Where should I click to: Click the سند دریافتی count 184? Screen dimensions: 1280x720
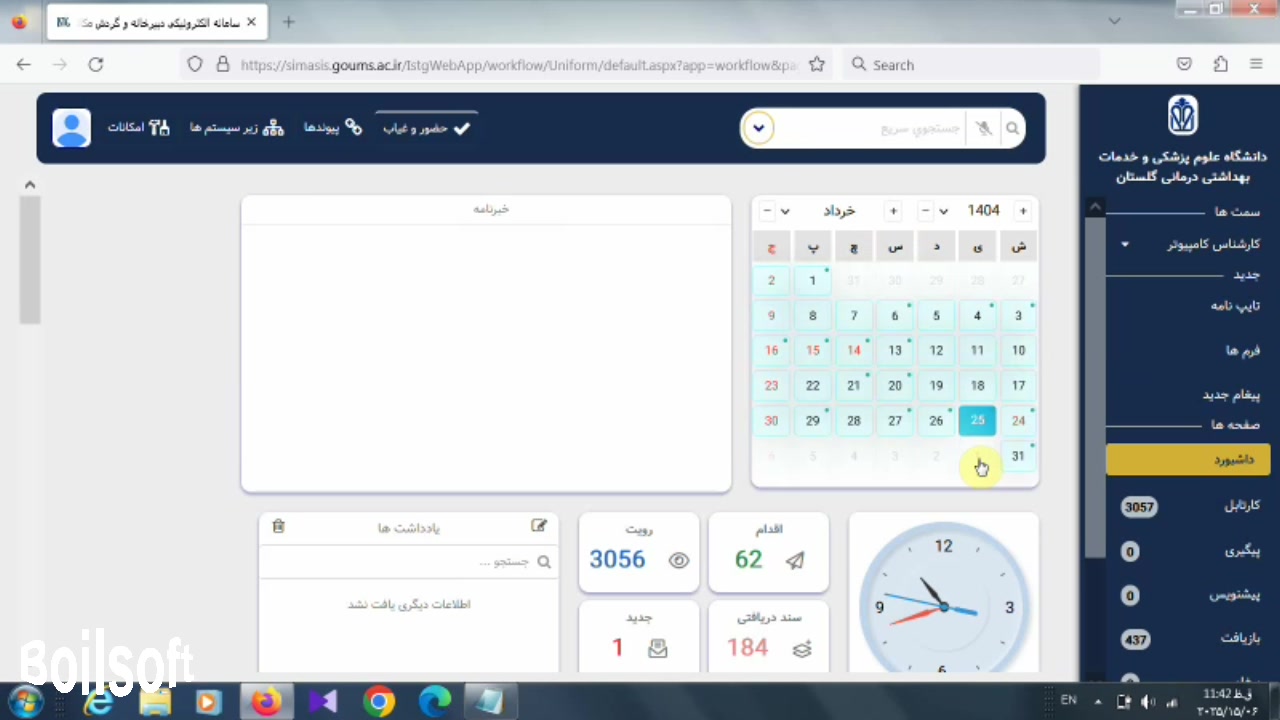(748, 648)
